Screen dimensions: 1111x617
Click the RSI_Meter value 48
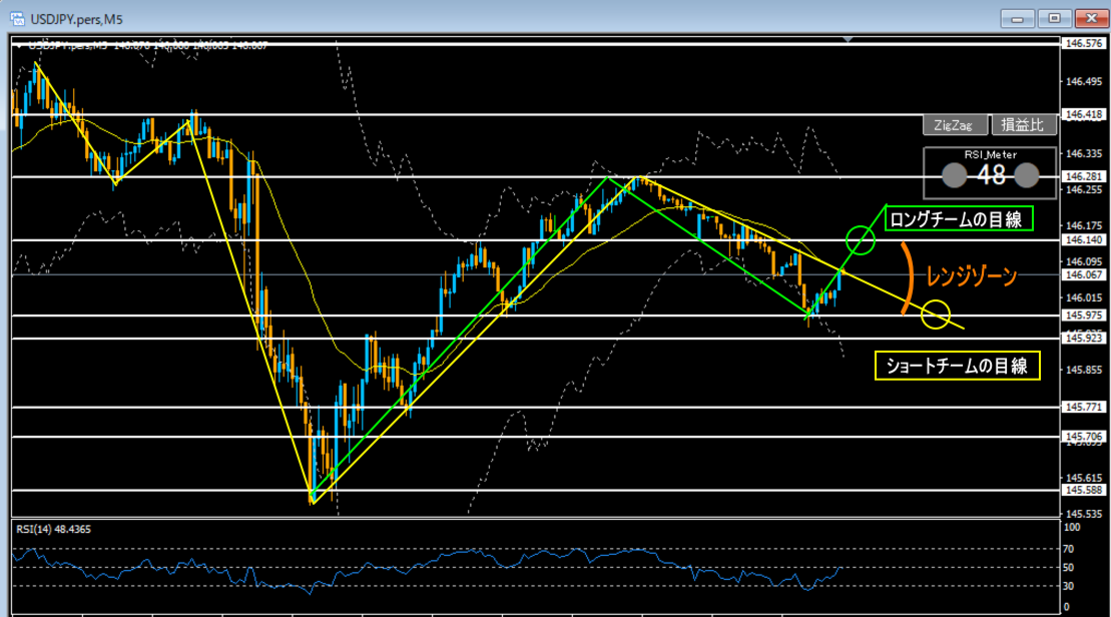pyautogui.click(x=990, y=177)
